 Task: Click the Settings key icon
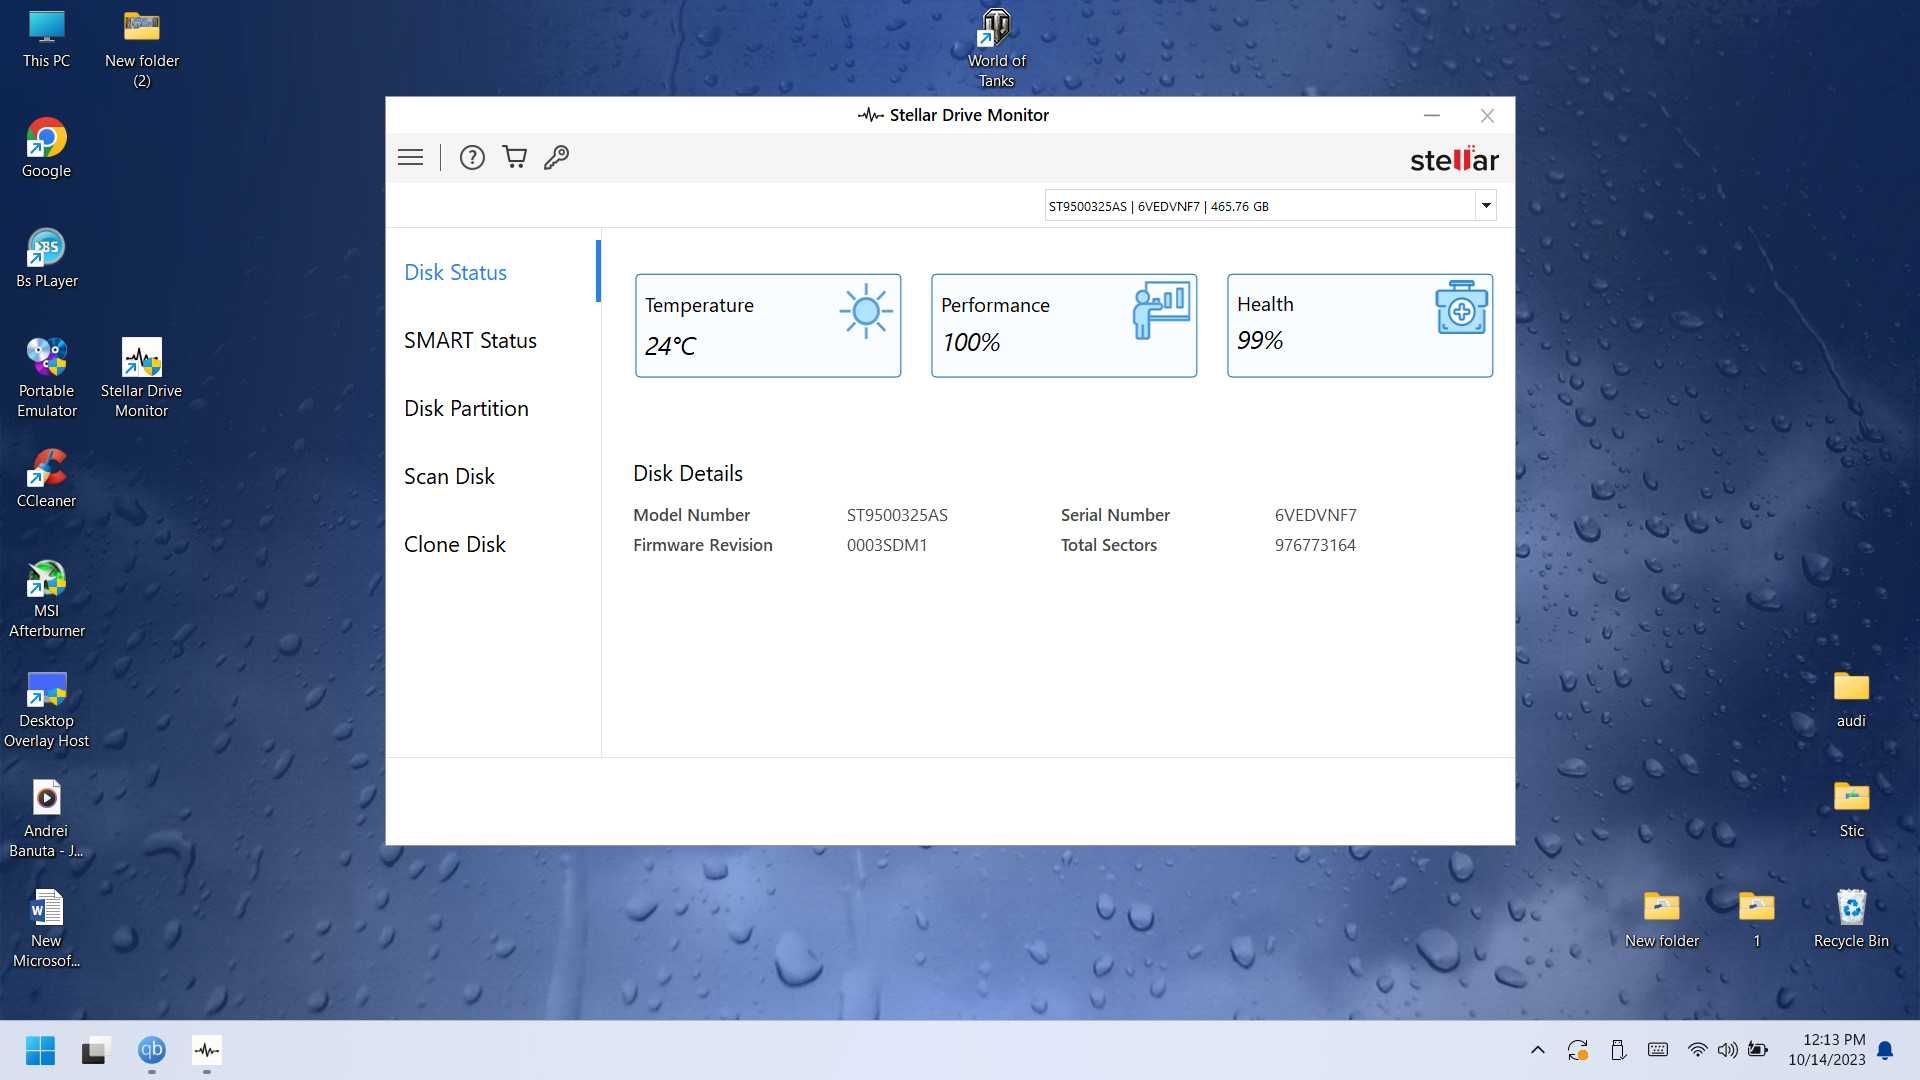click(x=556, y=157)
